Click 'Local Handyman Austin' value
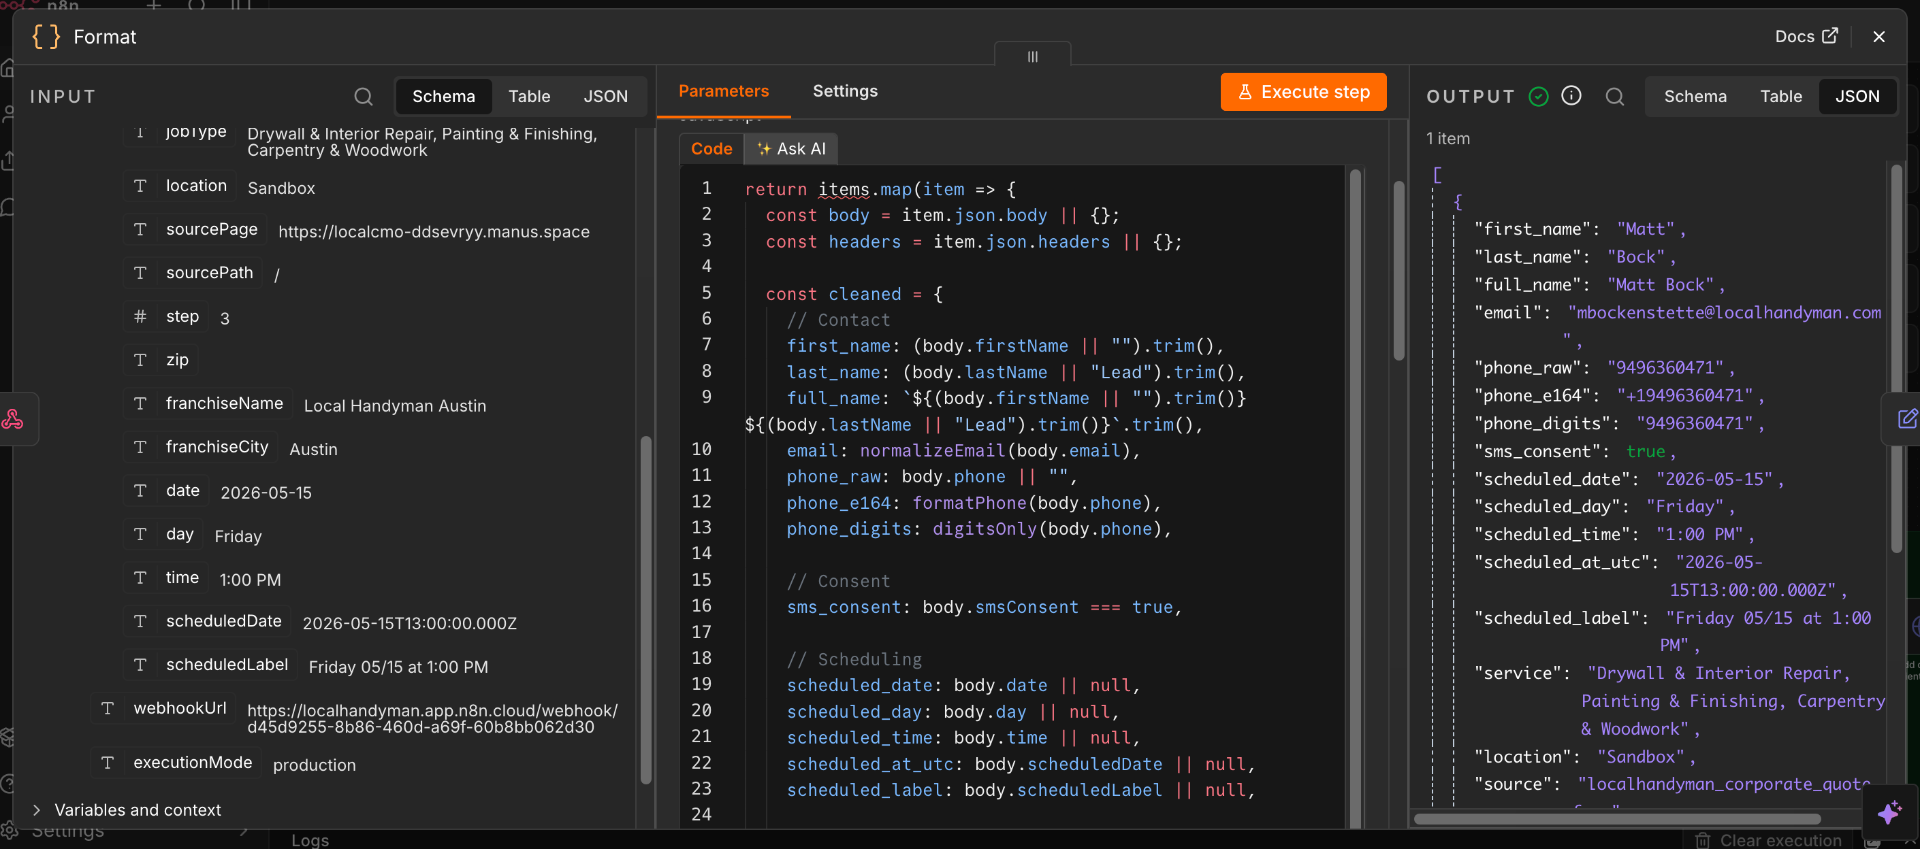This screenshot has height=849, width=1920. 395,406
